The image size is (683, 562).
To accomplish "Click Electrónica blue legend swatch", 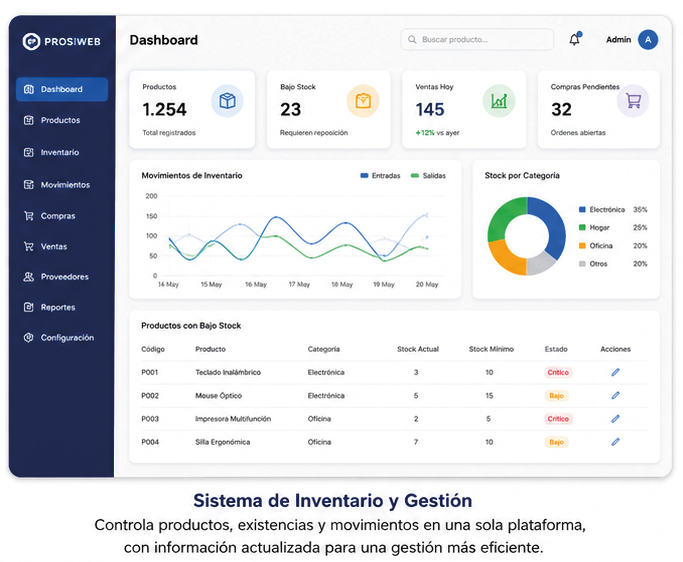I will click(x=582, y=210).
